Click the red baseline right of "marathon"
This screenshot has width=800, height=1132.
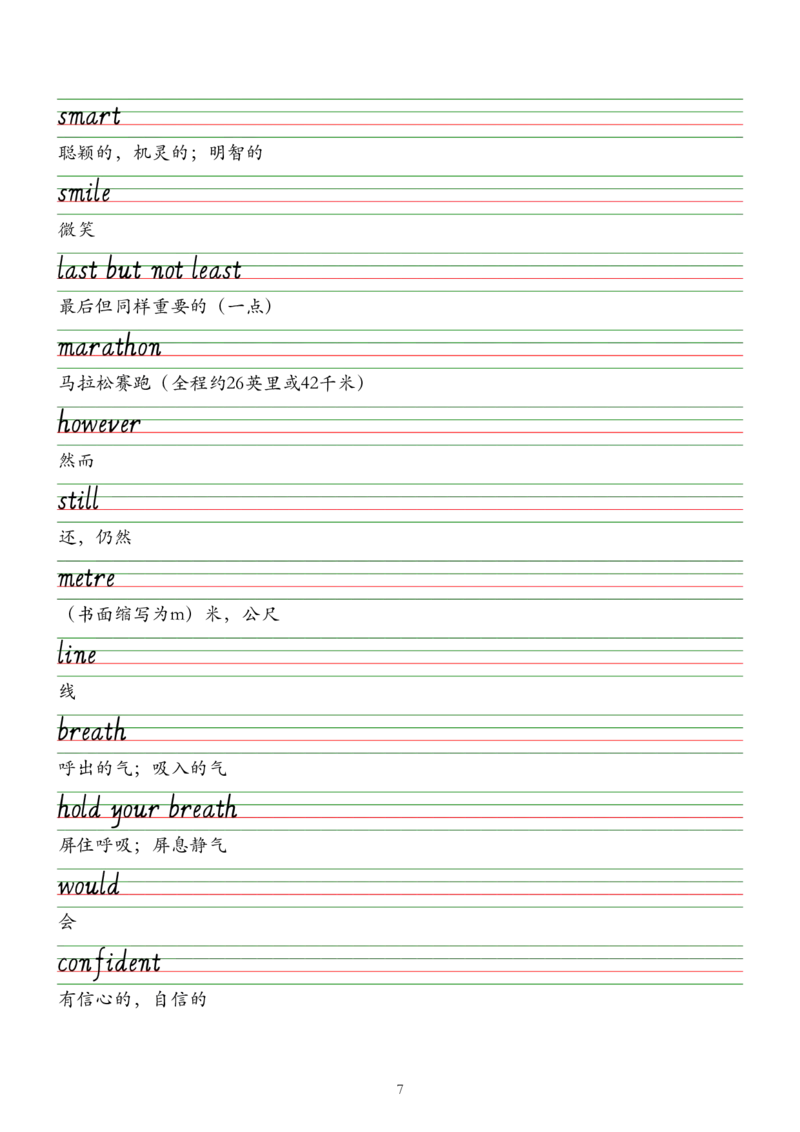(x=450, y=356)
